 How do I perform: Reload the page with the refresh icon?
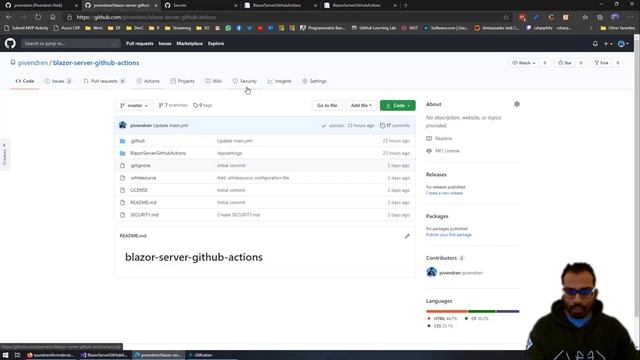[38, 17]
